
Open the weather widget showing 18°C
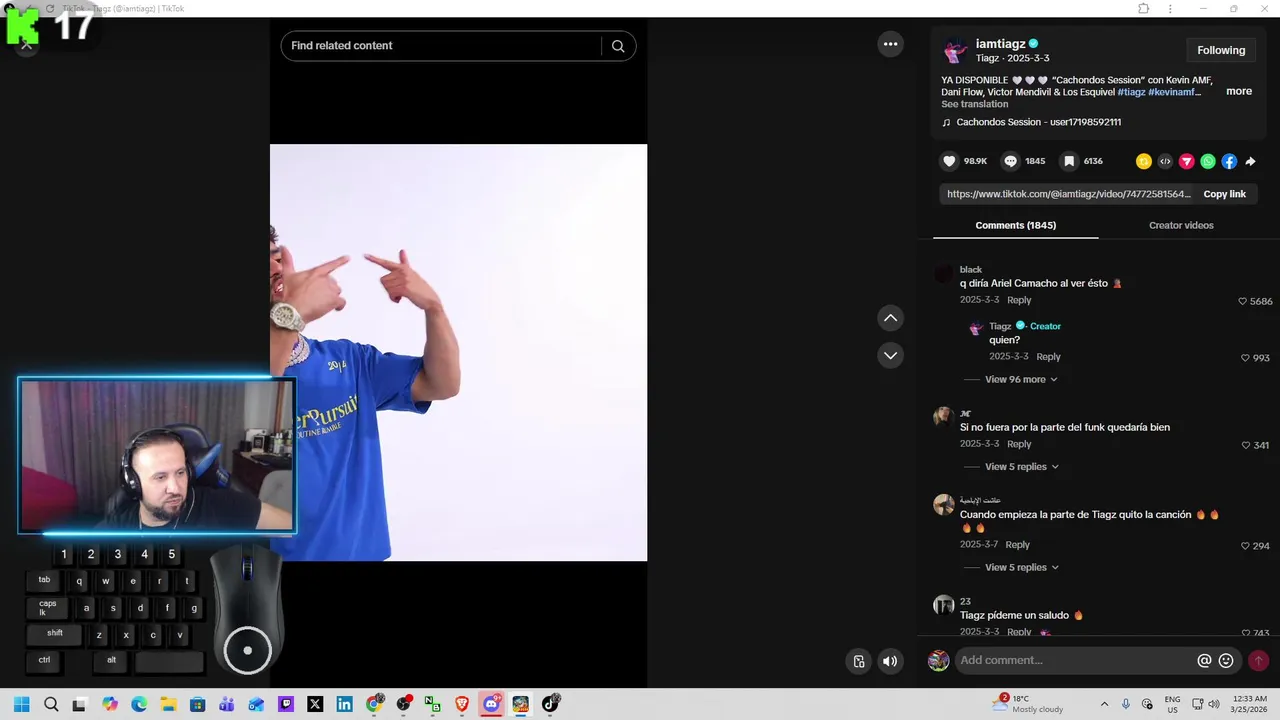pos(1028,704)
